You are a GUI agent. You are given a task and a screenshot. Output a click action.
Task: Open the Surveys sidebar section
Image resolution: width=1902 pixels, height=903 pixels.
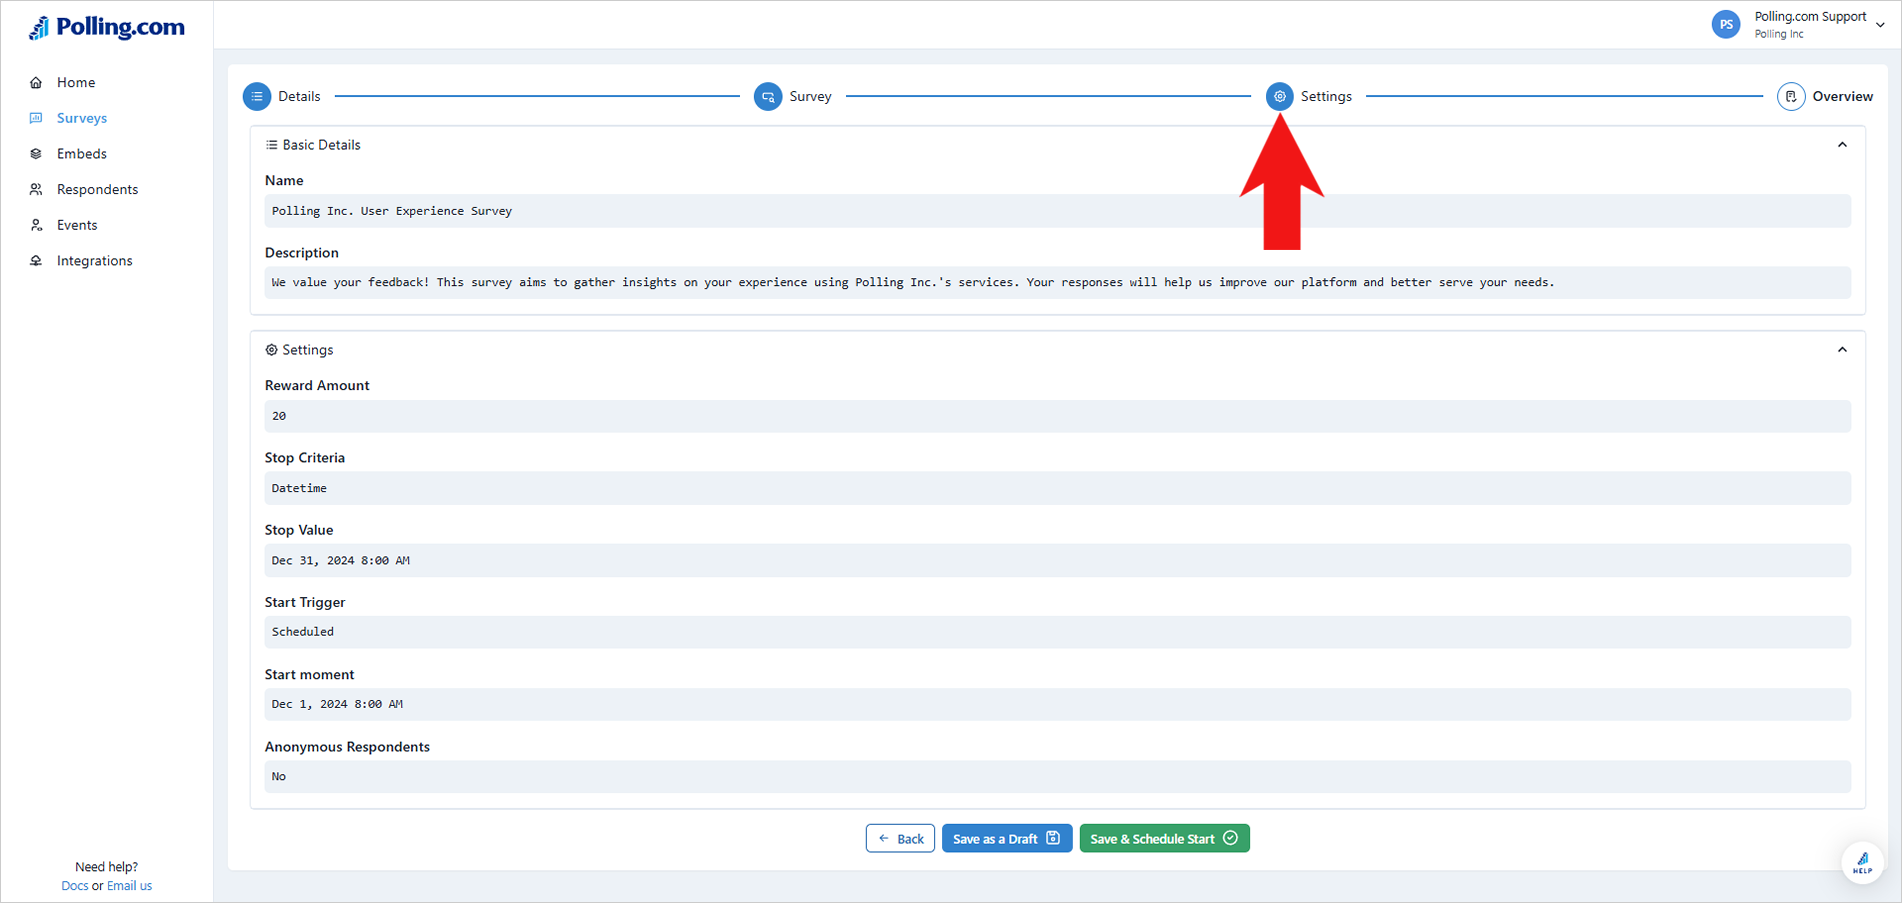click(82, 118)
